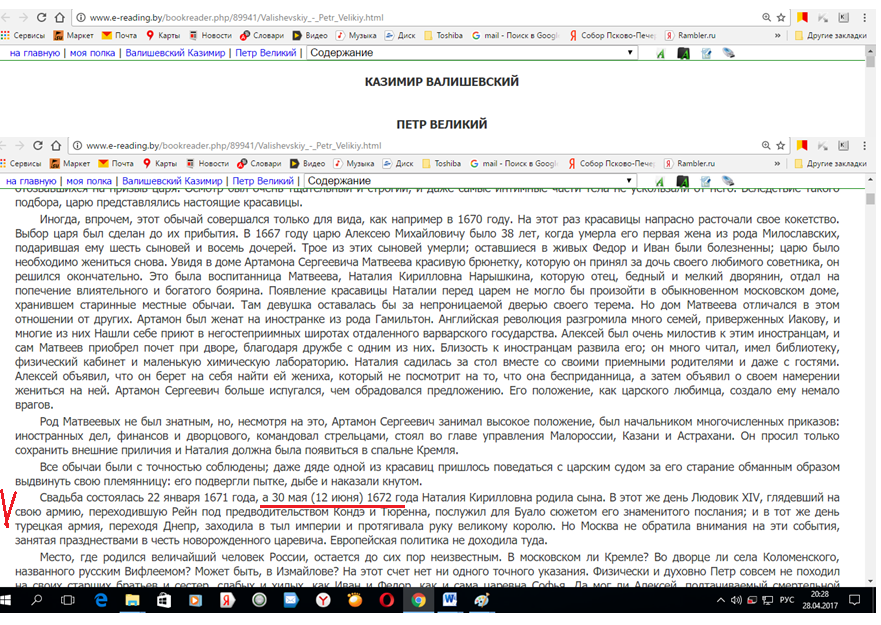Viewport: 881px width, 625px height.
Task: Open the 'mail - Поиск в Google' bookmark in the upper bar
Action: (x=515, y=35)
